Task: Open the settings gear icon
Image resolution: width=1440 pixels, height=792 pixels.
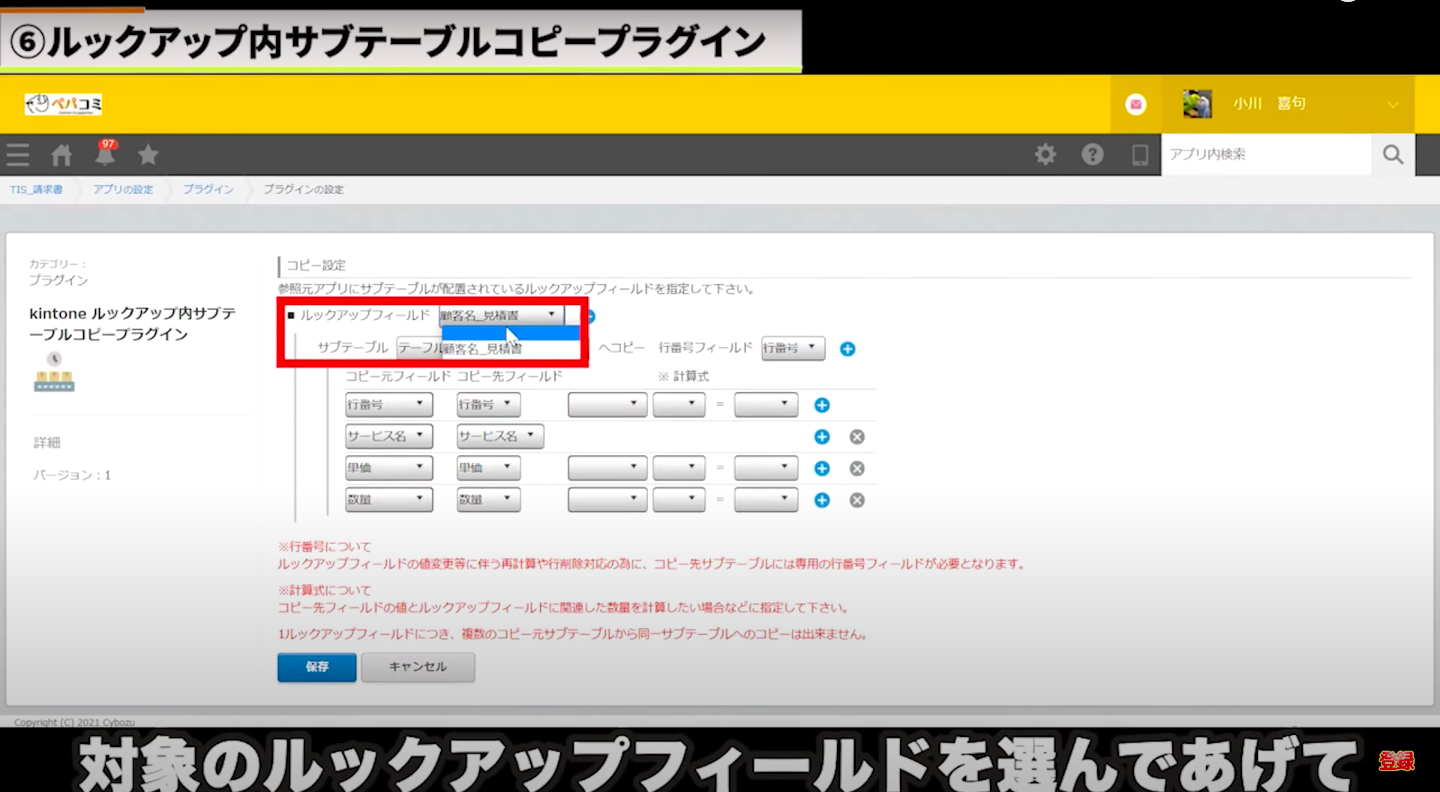Action: tap(1045, 154)
